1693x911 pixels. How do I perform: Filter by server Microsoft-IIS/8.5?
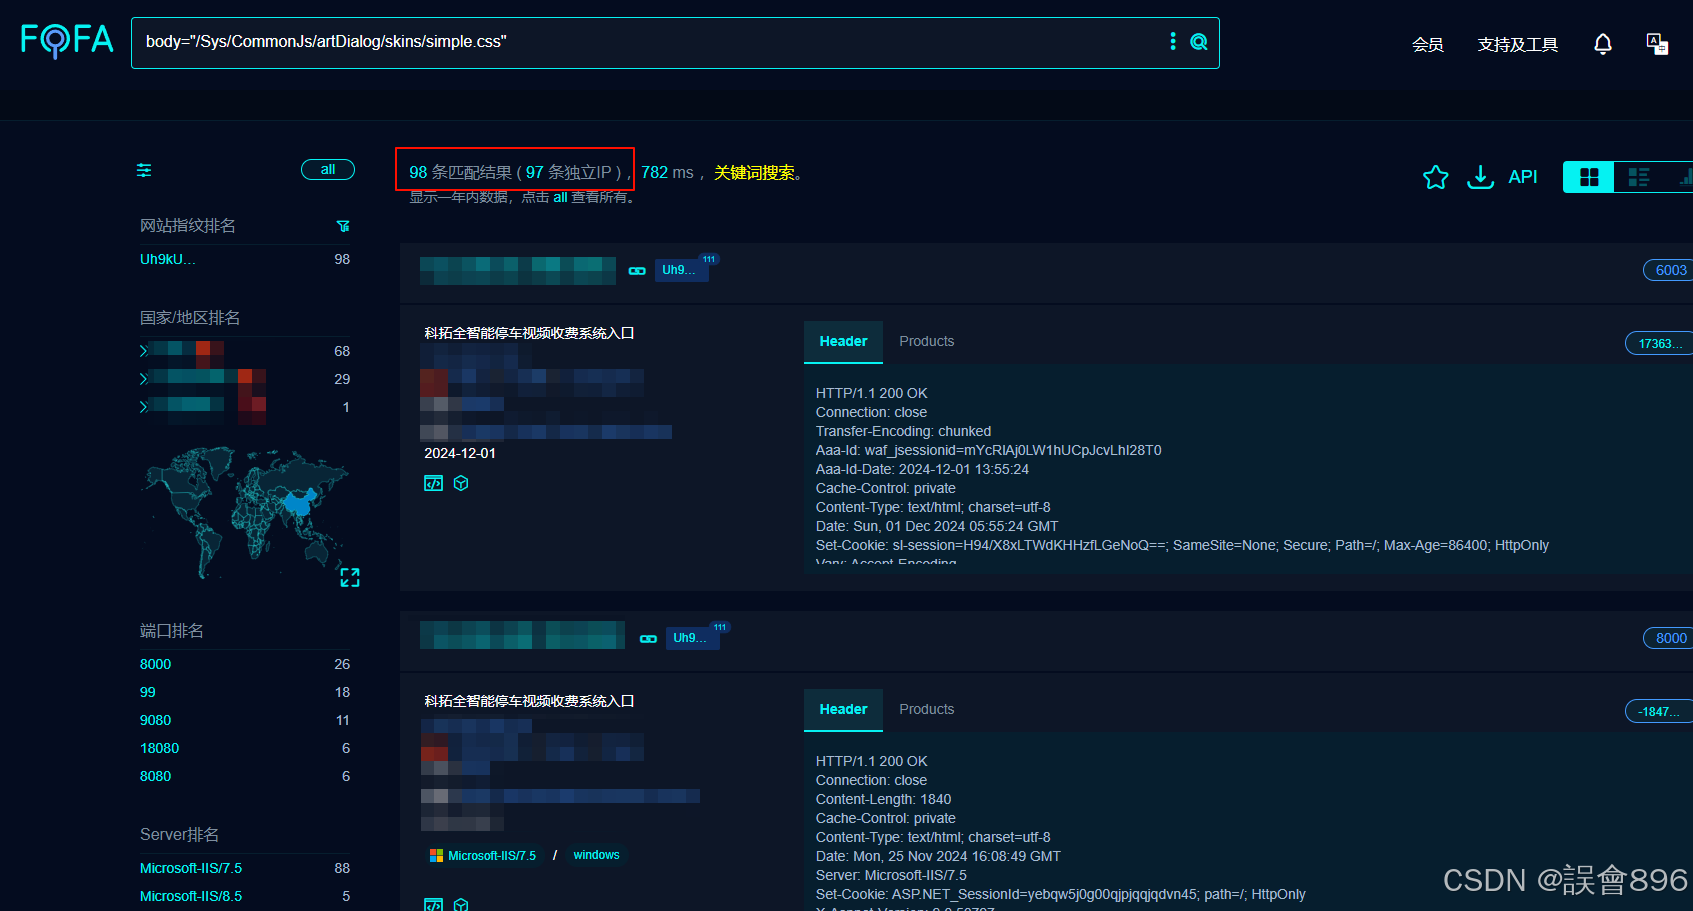coord(191,896)
